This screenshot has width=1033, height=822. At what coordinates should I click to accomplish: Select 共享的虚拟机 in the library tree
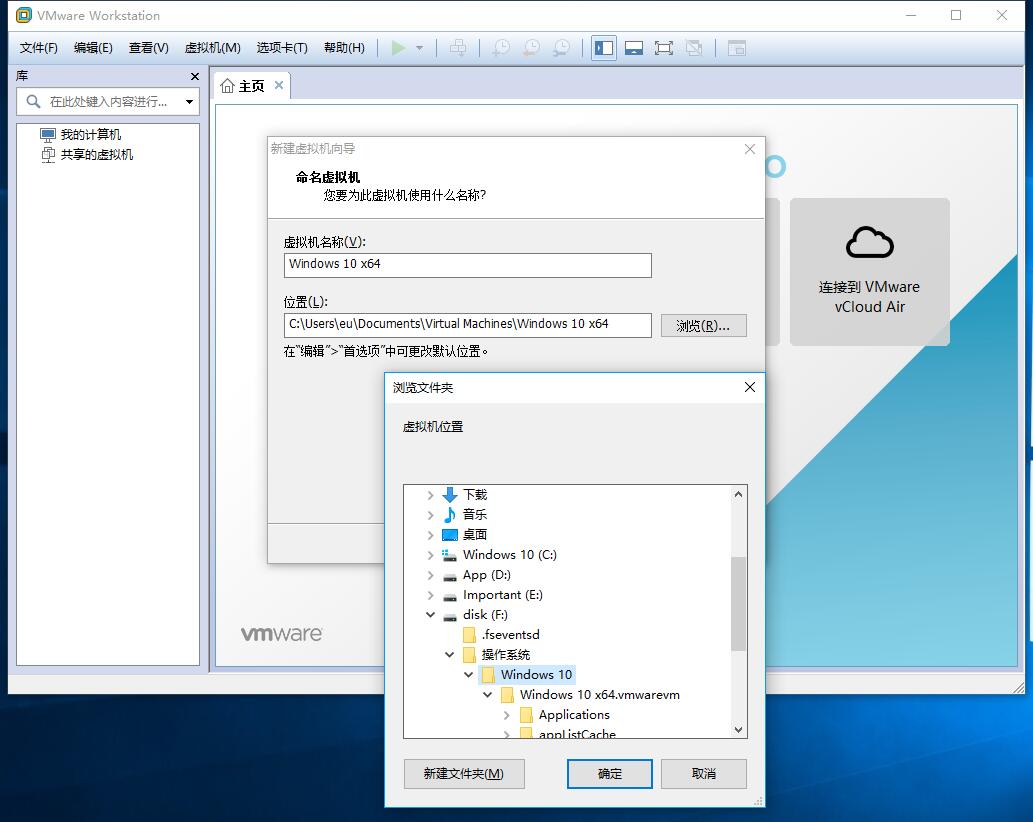point(96,155)
